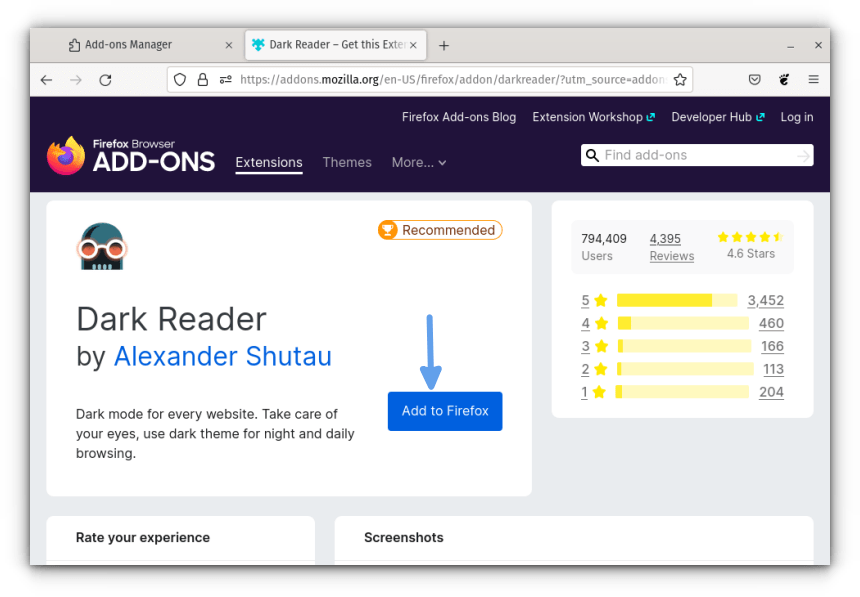Reload the Dark Reader page
Viewport: 860px width, 597px height.
(105, 79)
